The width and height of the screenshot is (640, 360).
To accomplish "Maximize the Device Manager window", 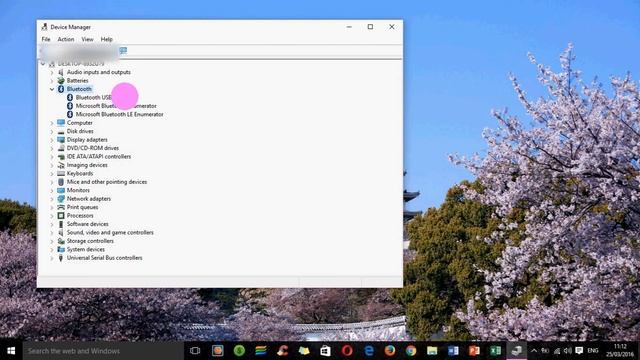I will coord(370,27).
